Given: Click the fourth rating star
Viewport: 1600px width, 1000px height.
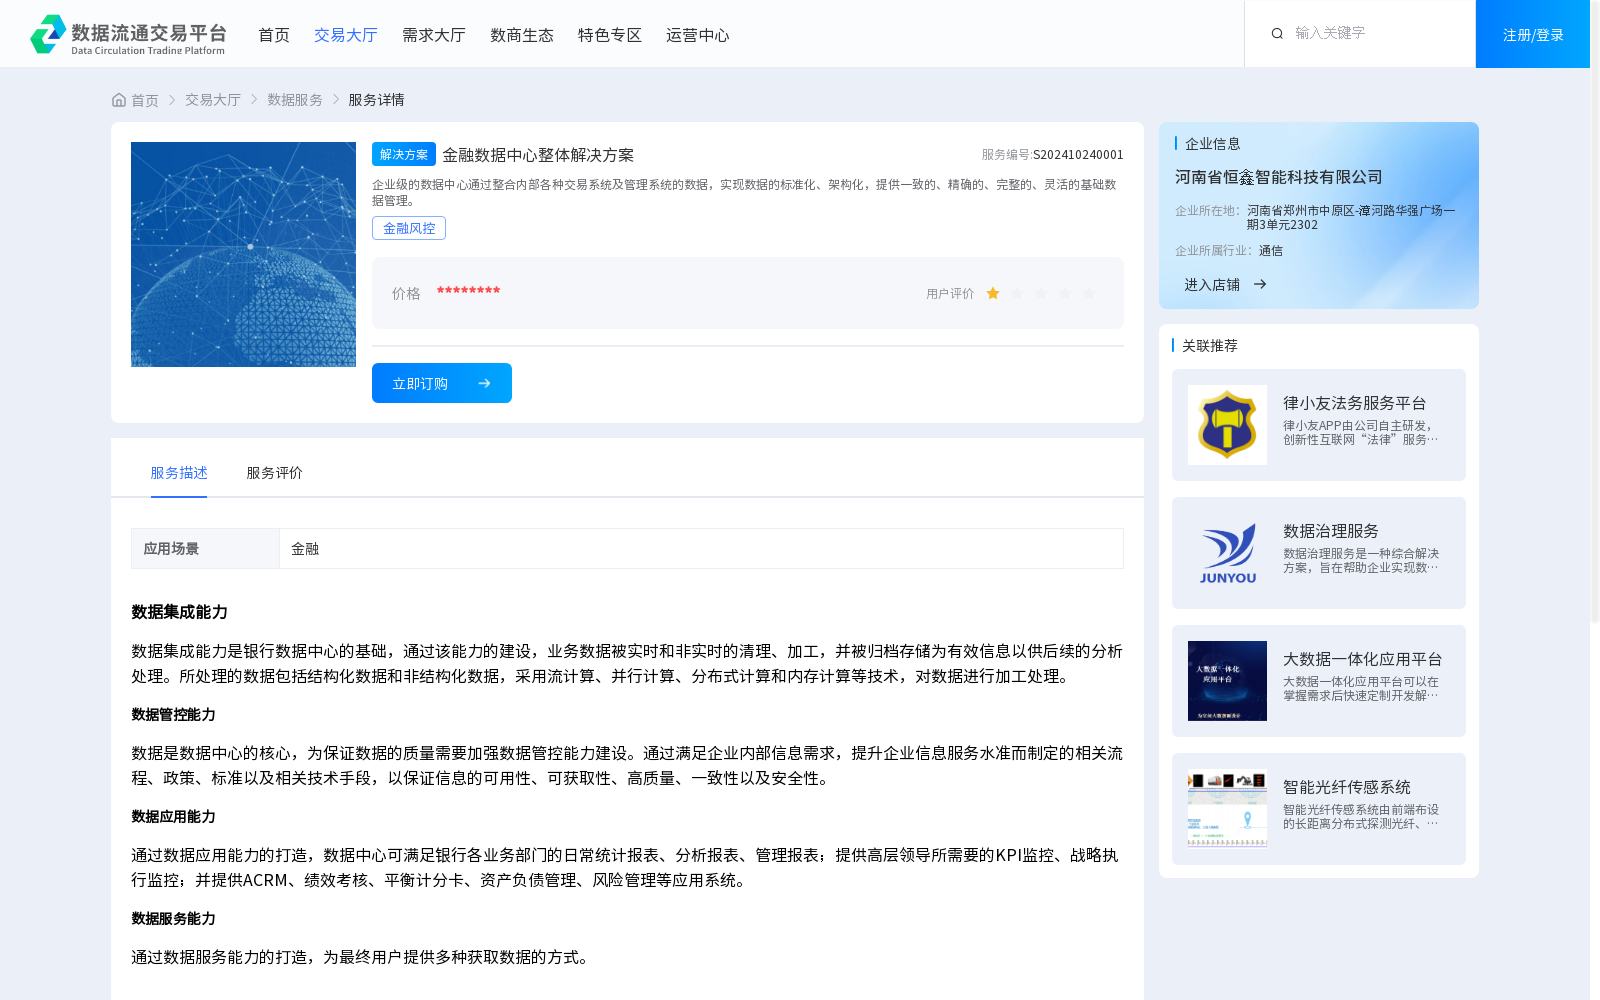Looking at the screenshot, I should coord(1065,293).
